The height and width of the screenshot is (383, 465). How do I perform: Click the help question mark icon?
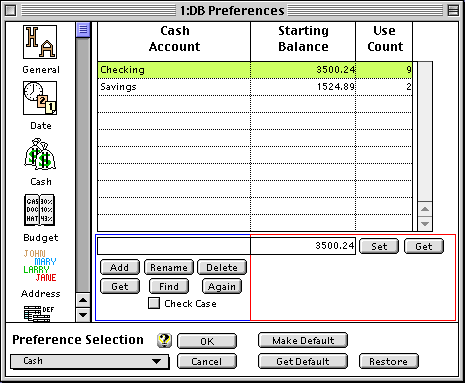point(164,340)
